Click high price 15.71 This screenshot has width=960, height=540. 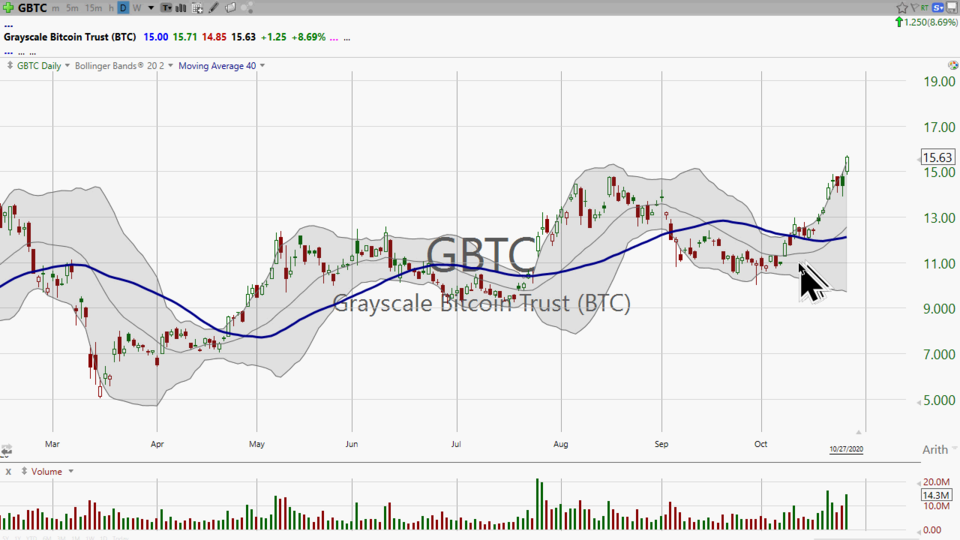[x=185, y=37]
